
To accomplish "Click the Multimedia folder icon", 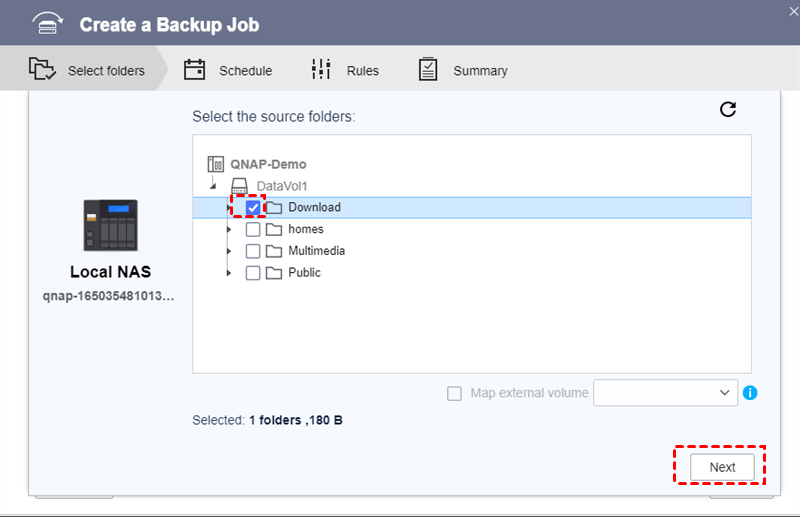I will tap(273, 251).
